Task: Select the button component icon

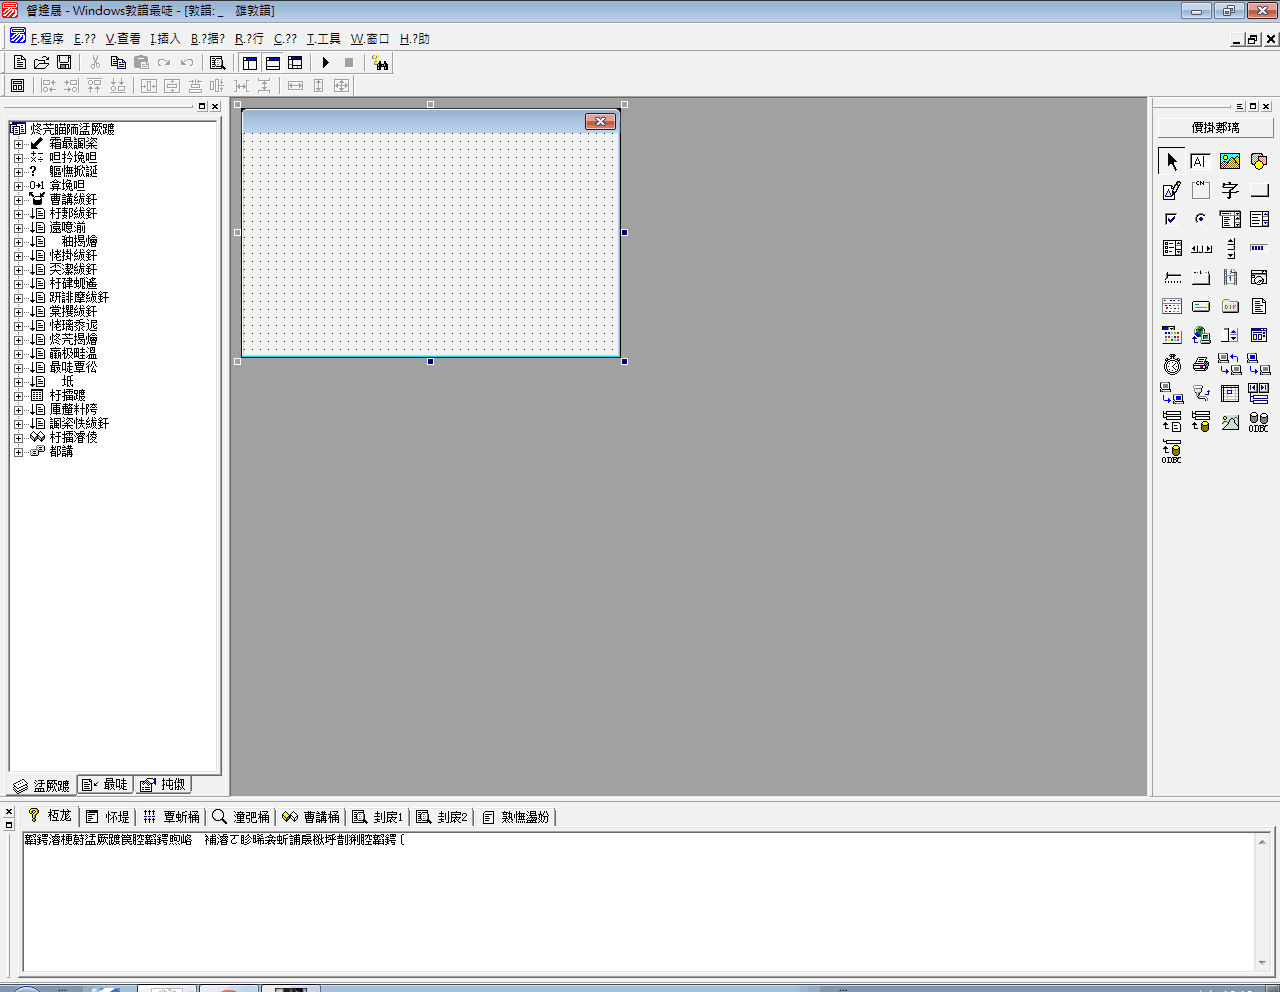Action: [x=1259, y=190]
